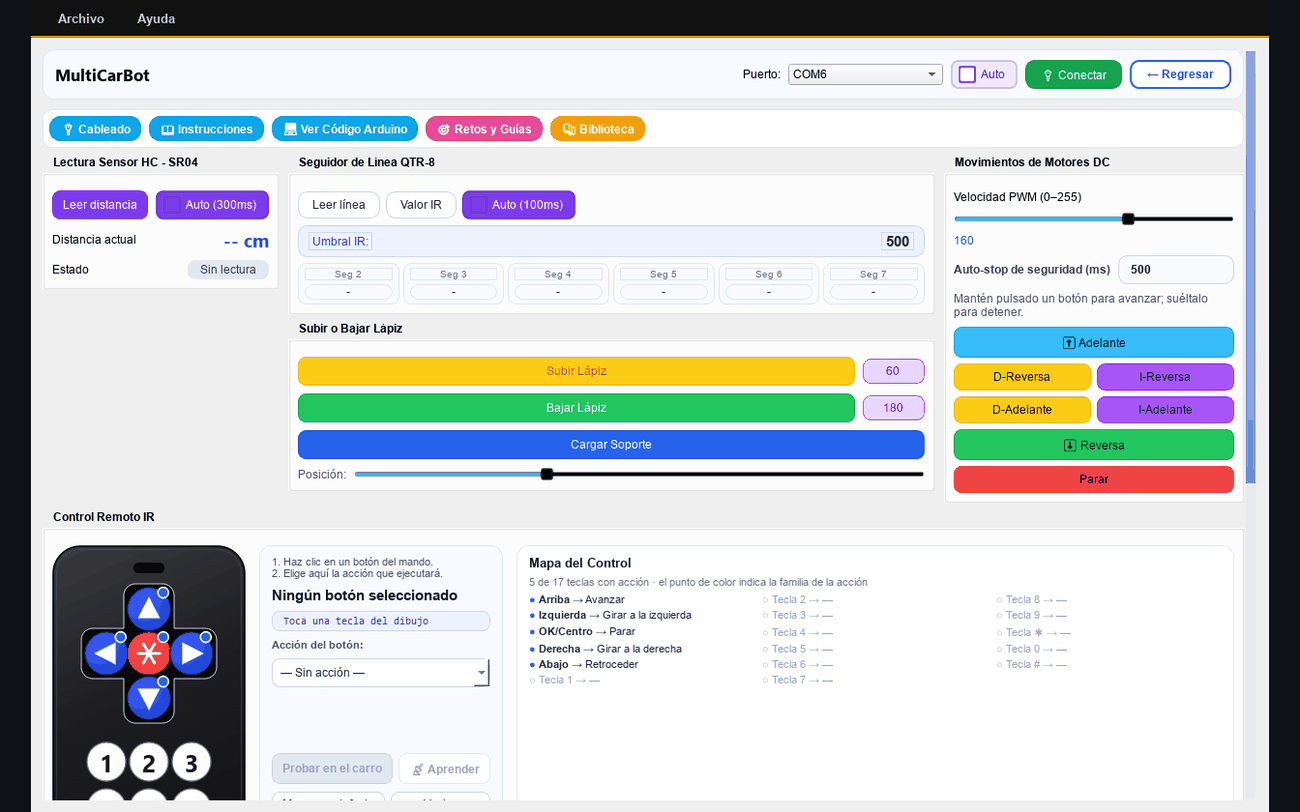Open the Puerto COM6 dropdown
Screen dimensions: 1300x812
pos(866,74)
